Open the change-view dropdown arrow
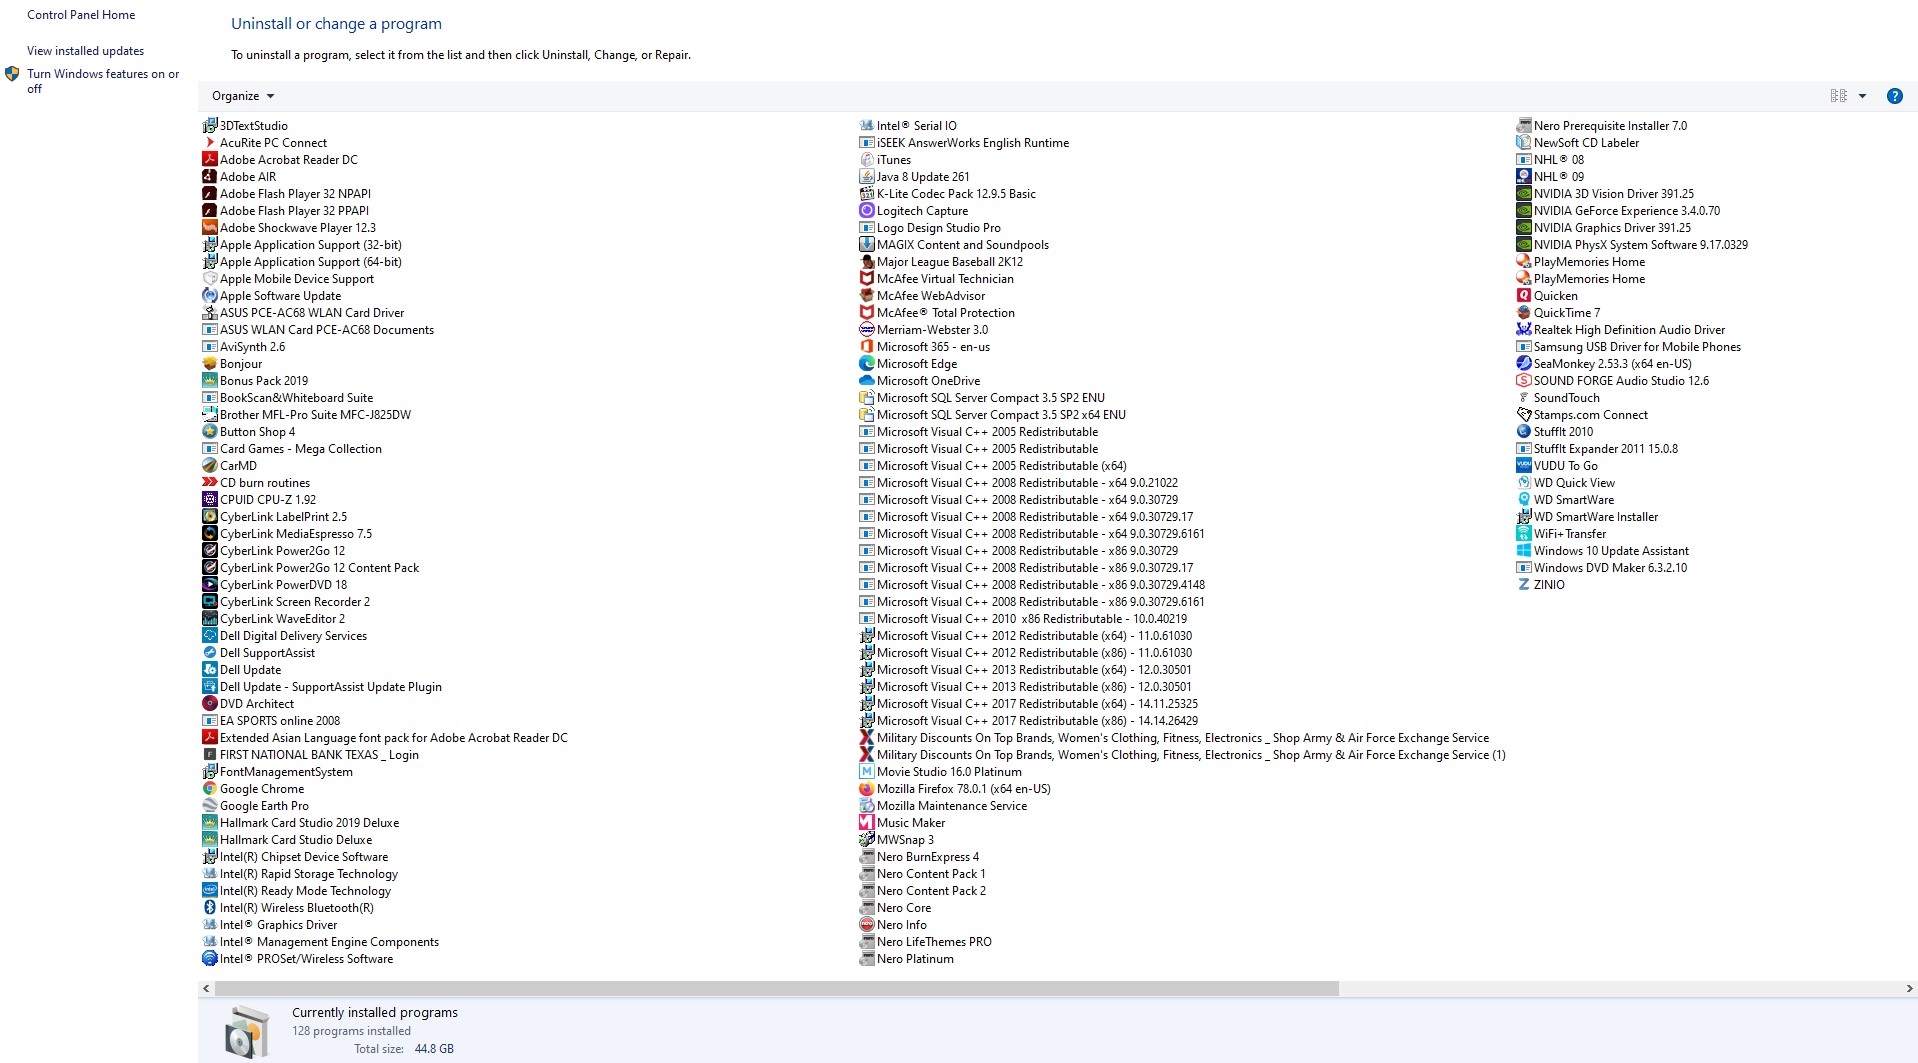Viewport: 1918px width, 1063px height. coord(1862,95)
